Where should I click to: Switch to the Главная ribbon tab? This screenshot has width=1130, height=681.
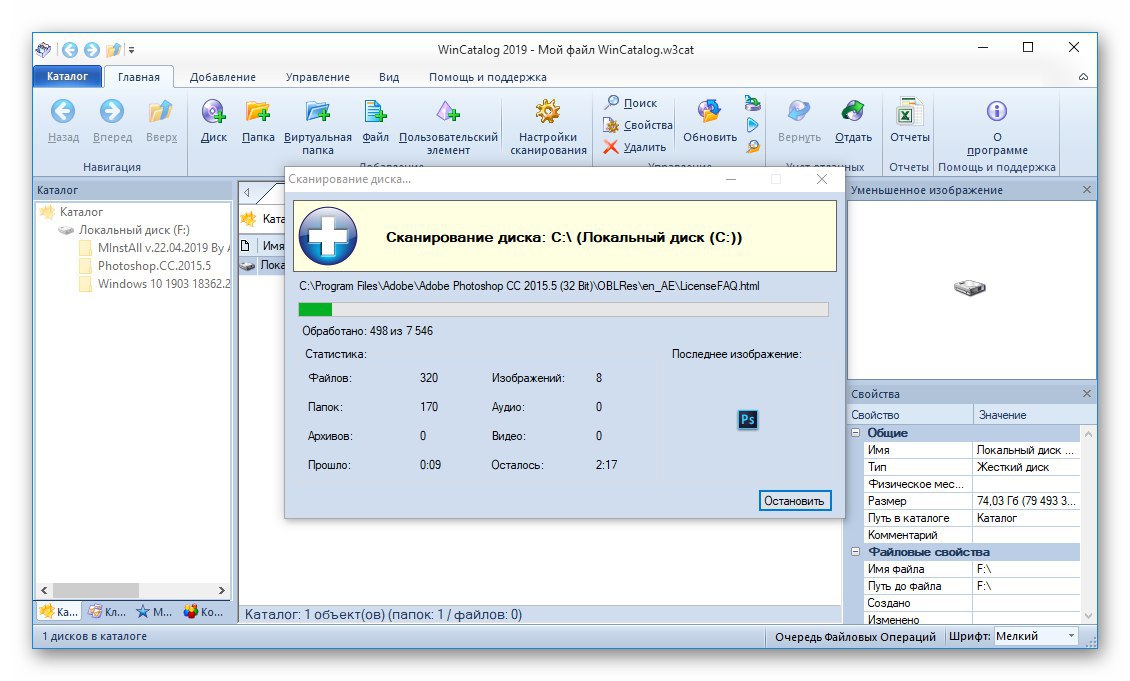(x=138, y=77)
